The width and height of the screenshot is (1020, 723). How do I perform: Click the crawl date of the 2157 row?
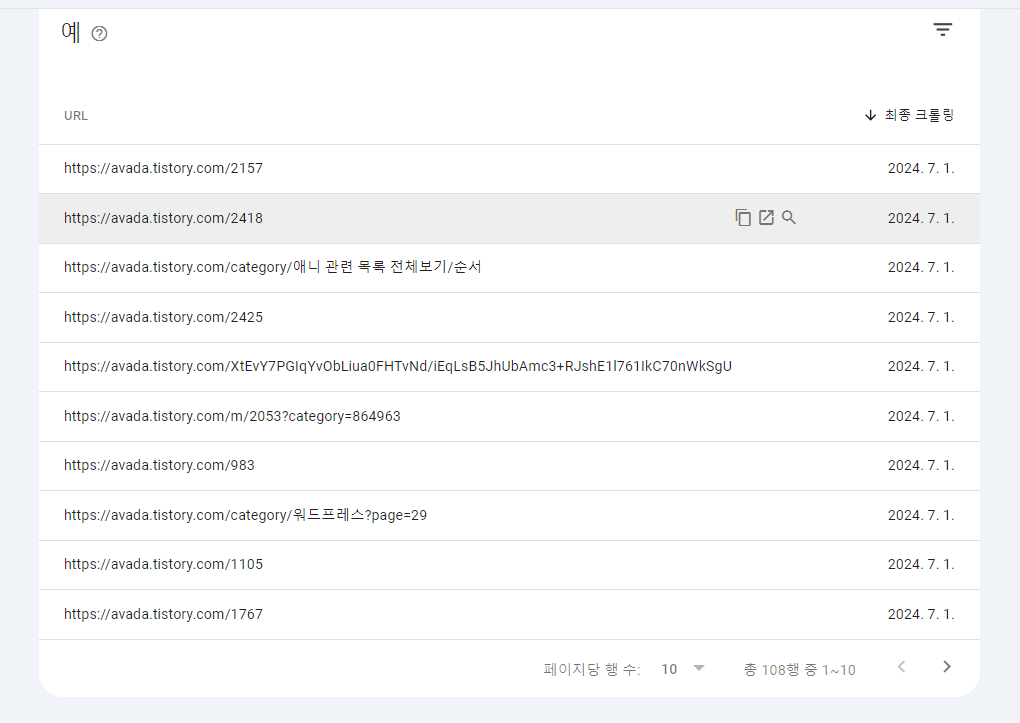(x=921, y=169)
